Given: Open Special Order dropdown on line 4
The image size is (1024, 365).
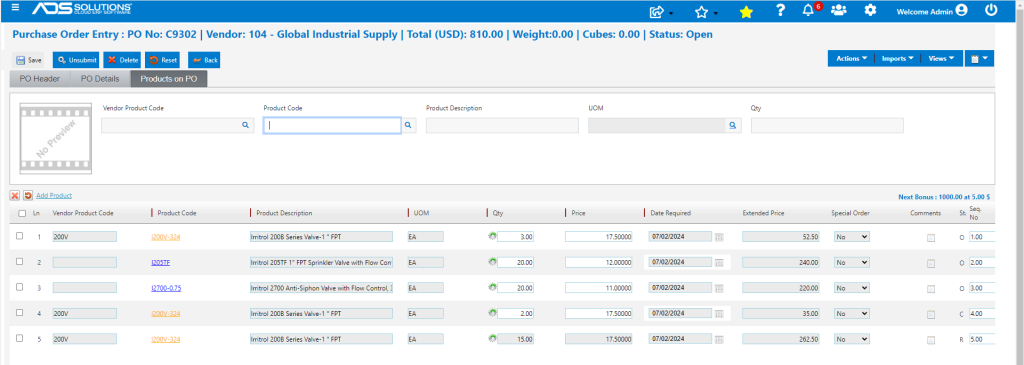Looking at the screenshot, I should (852, 313).
